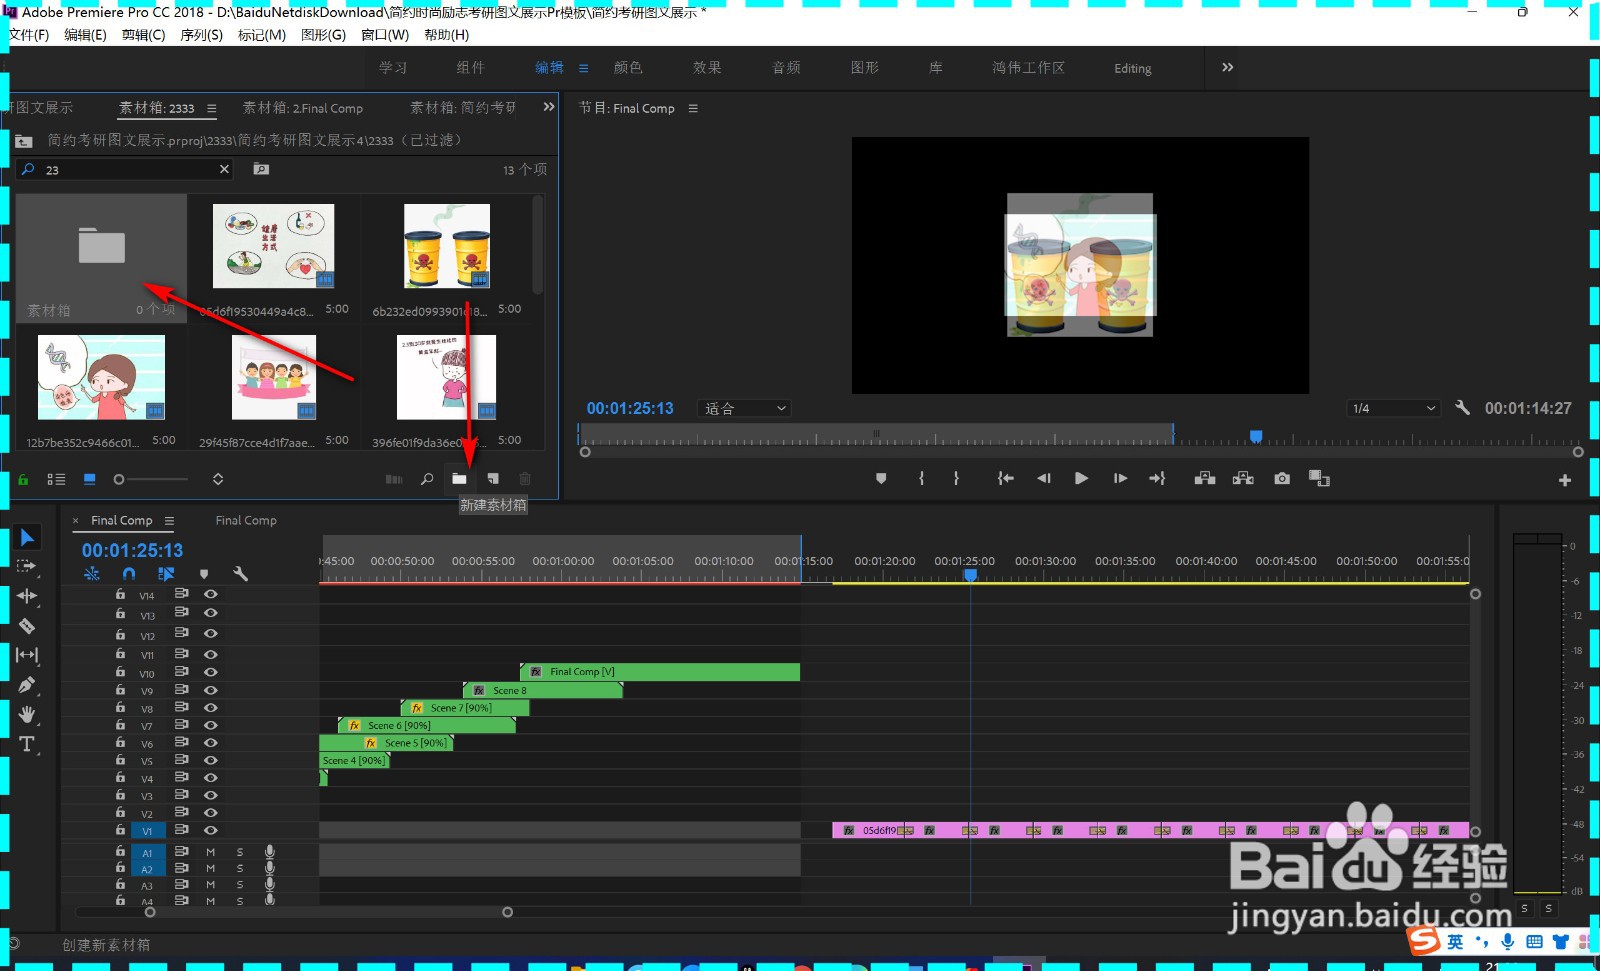The image size is (1600, 971).
Task: Toggle V5 track visibility eye
Action: coord(211,760)
